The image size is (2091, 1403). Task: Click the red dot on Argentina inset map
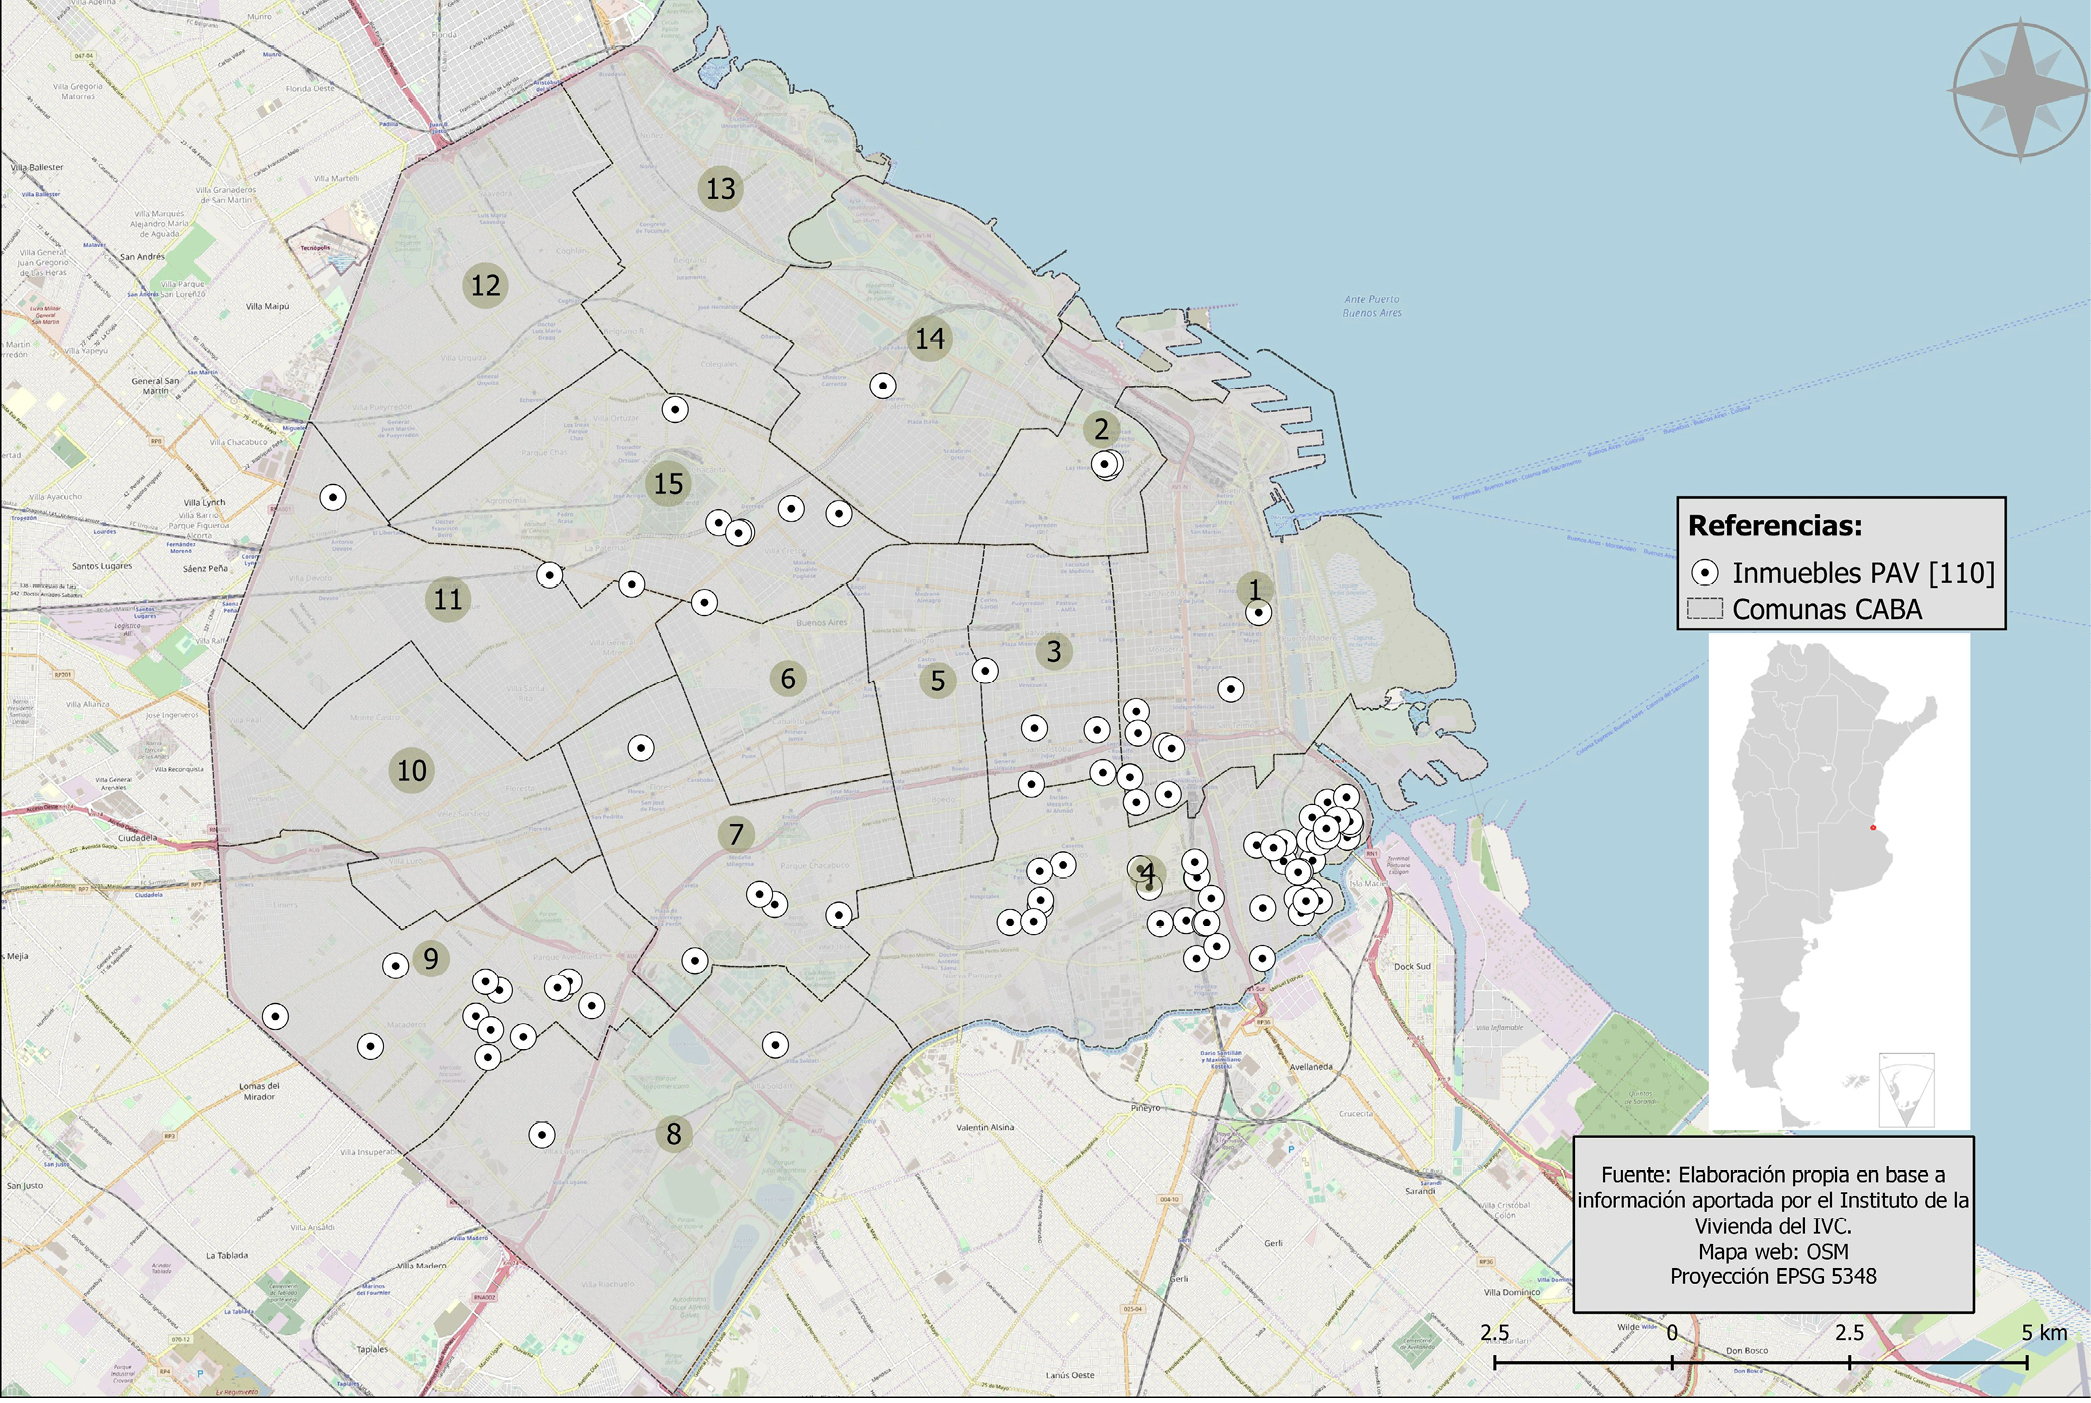click(1873, 828)
